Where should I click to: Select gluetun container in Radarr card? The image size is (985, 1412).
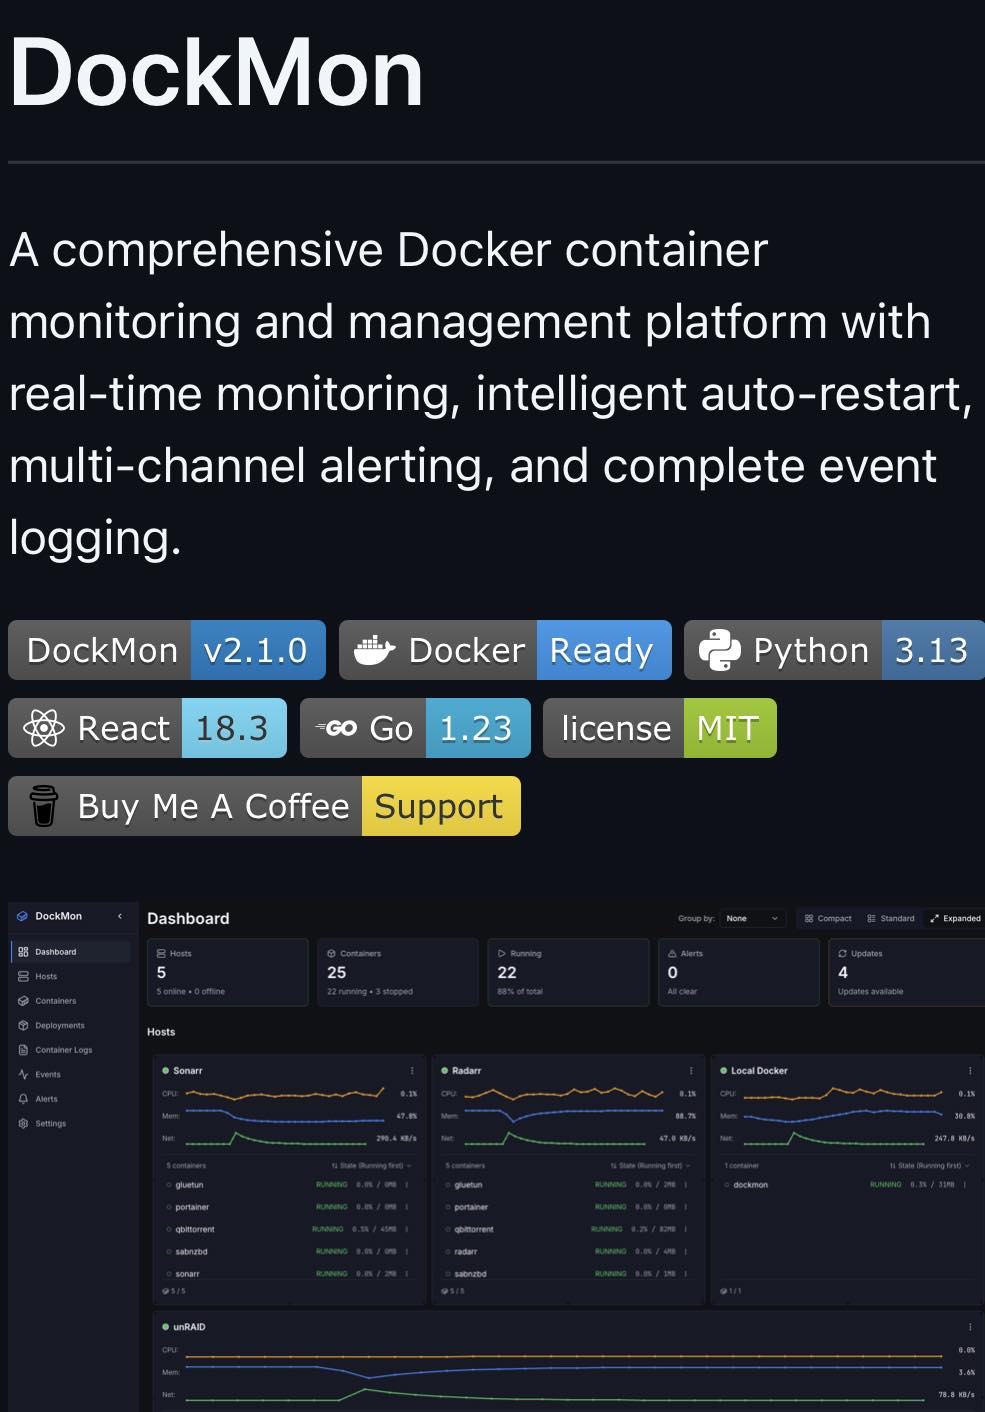(468, 1185)
